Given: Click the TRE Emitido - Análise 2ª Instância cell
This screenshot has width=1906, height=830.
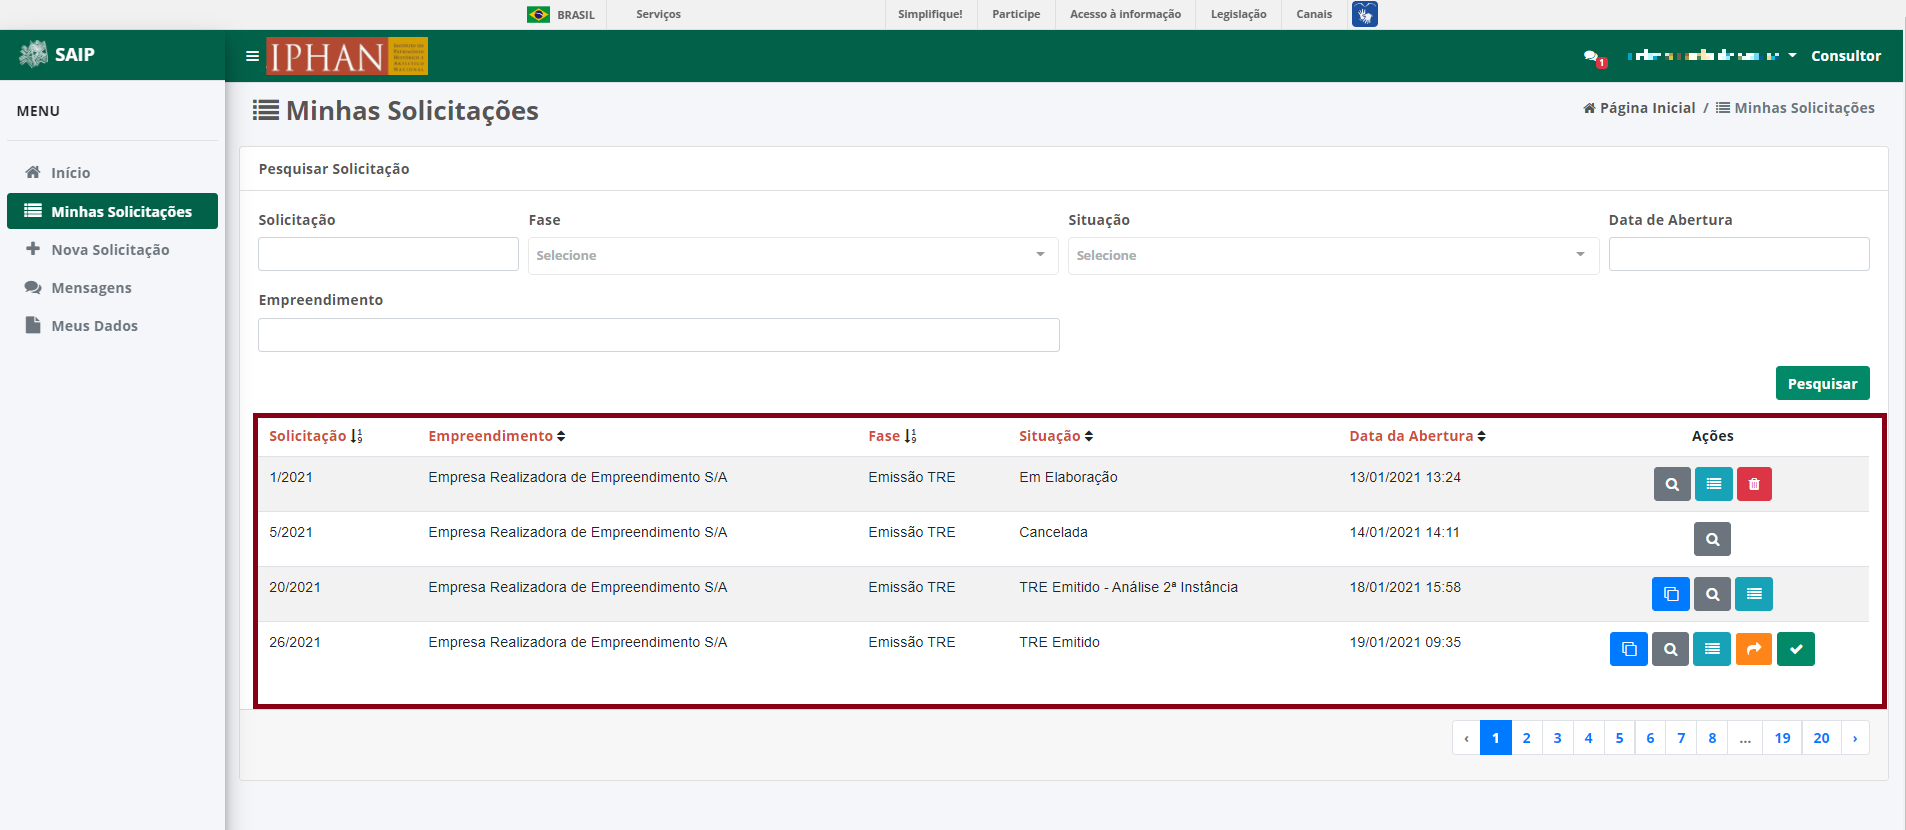Looking at the screenshot, I should pyautogui.click(x=1128, y=587).
